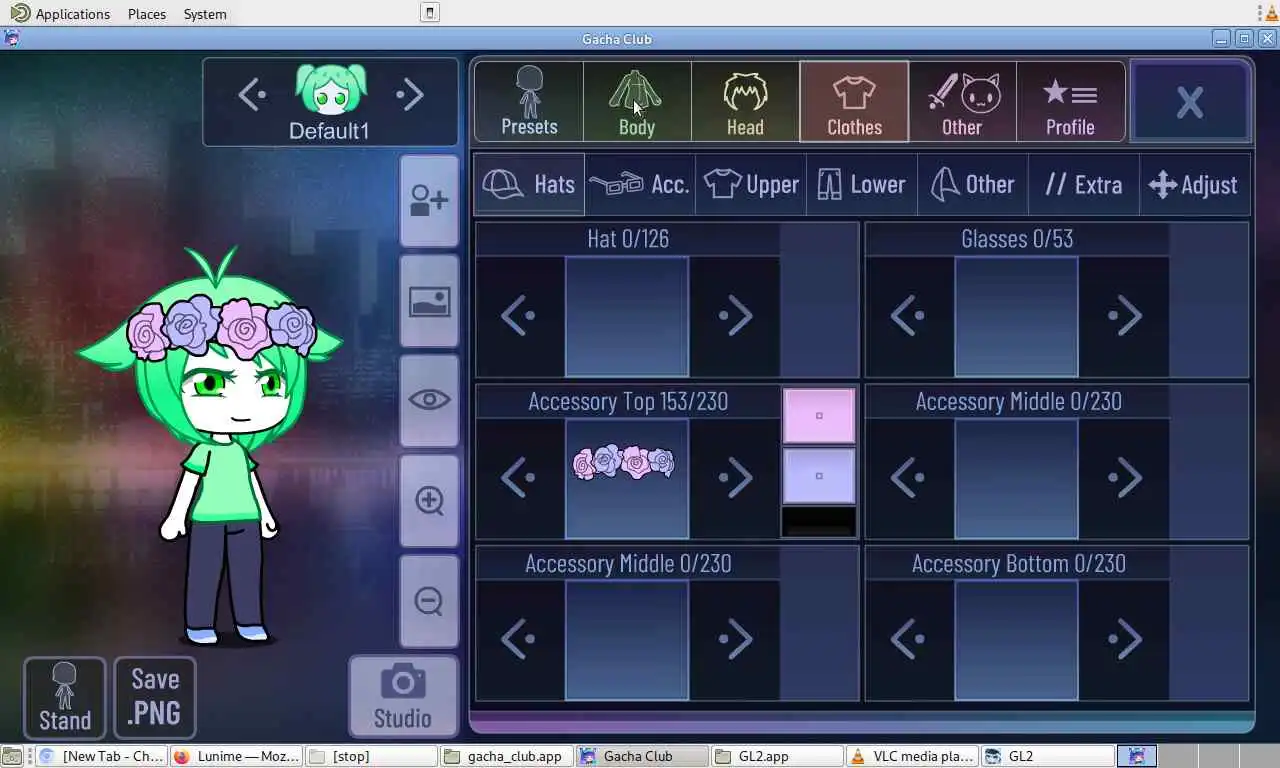Click the Save .PNG button
Image resolution: width=1280 pixels, height=768 pixels.
point(155,697)
